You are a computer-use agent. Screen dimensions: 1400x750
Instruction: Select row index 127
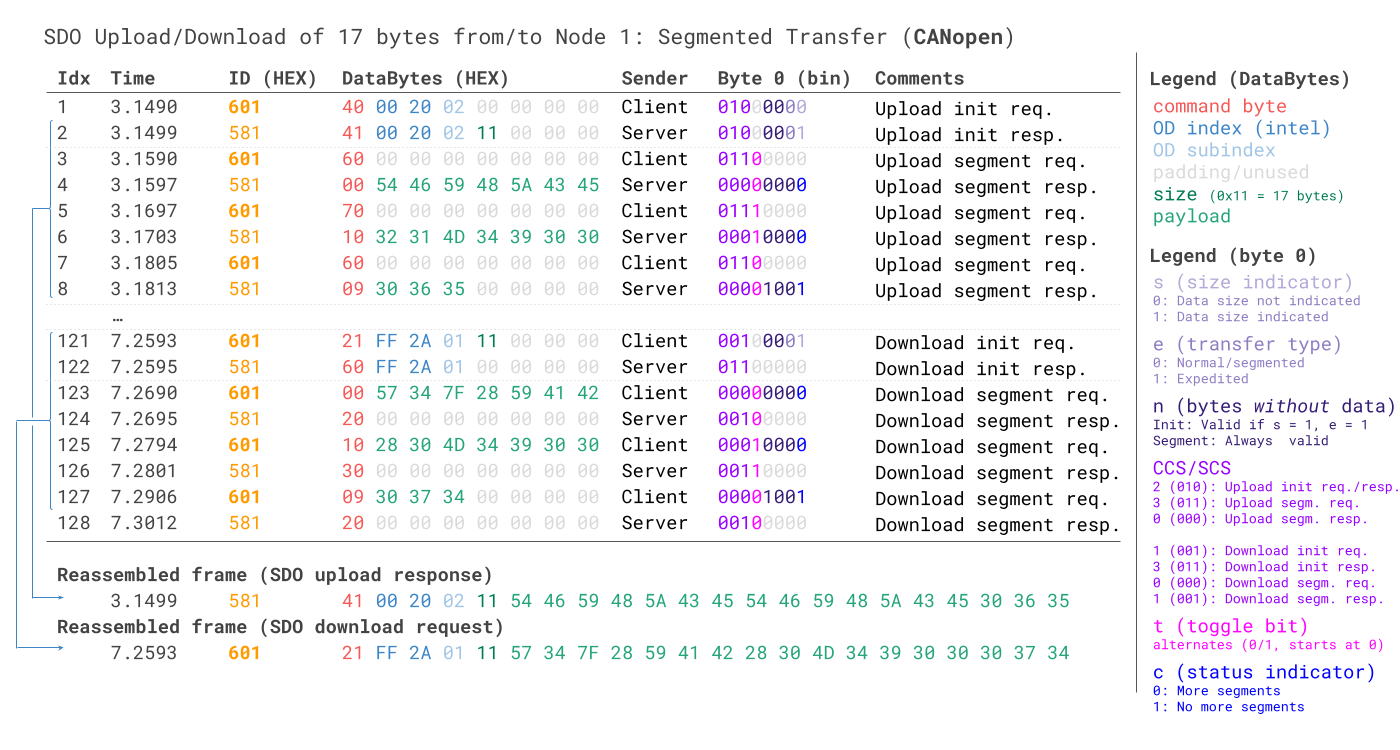(x=73, y=497)
